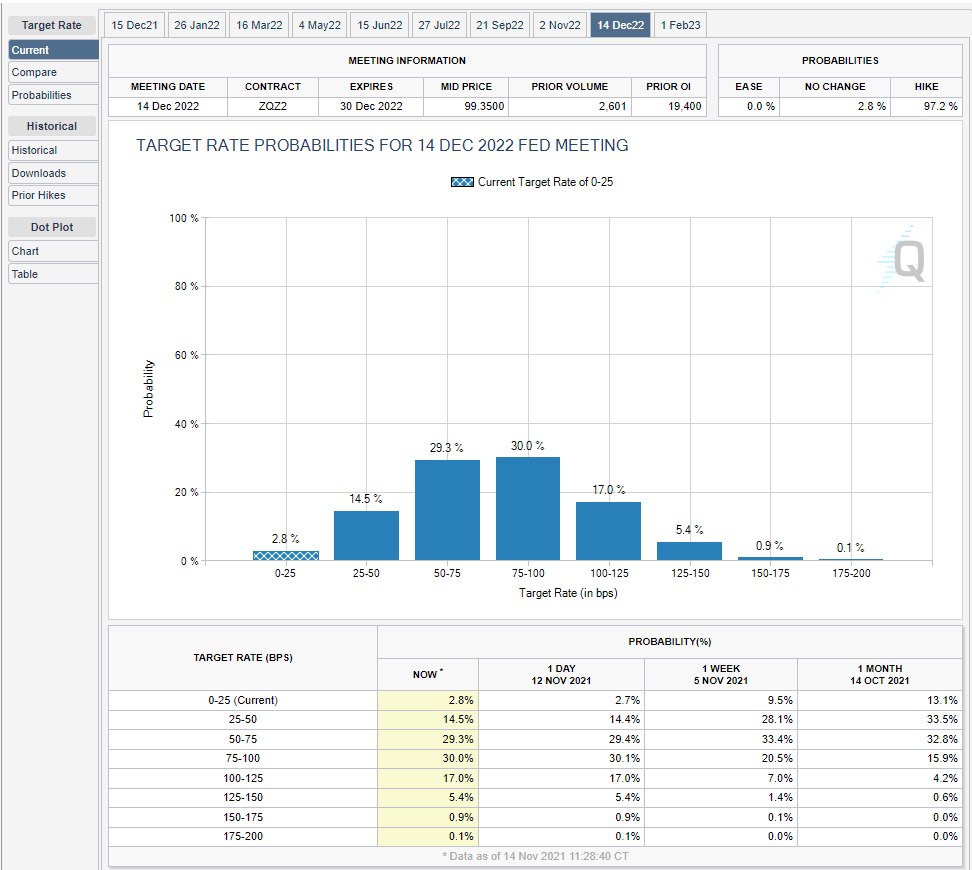Image resolution: width=972 pixels, height=870 pixels.
Task: Click the 75-100 bar showing 30.0%
Action: pos(527,509)
